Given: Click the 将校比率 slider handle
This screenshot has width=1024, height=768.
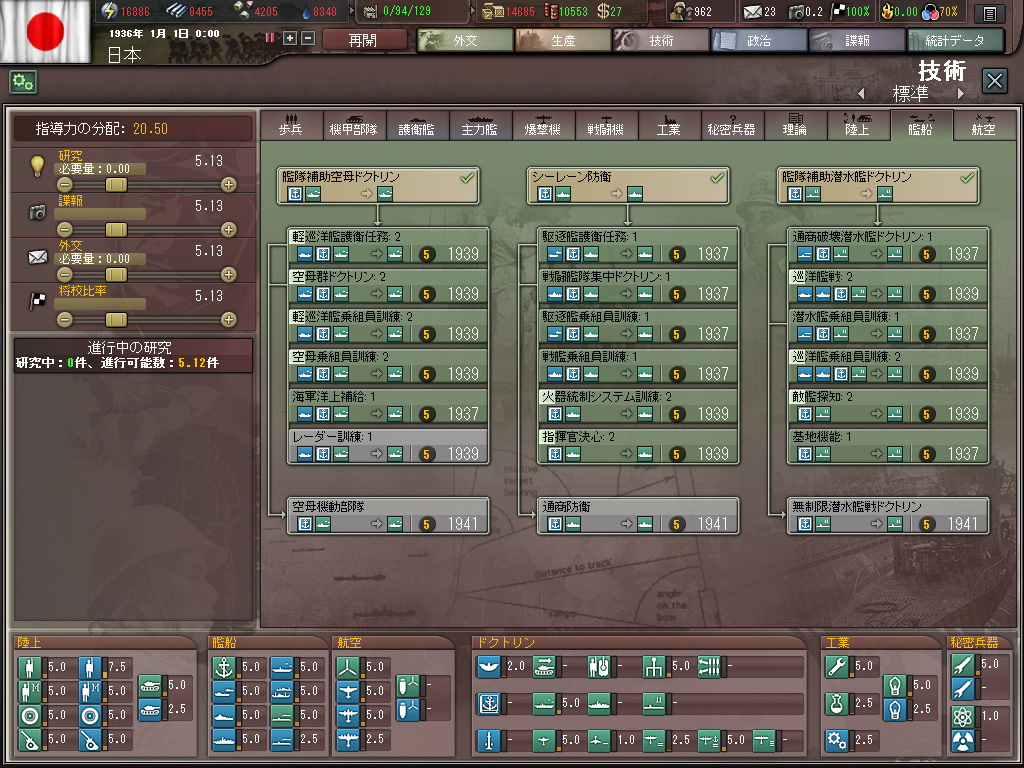Looking at the screenshot, I should click(116, 320).
